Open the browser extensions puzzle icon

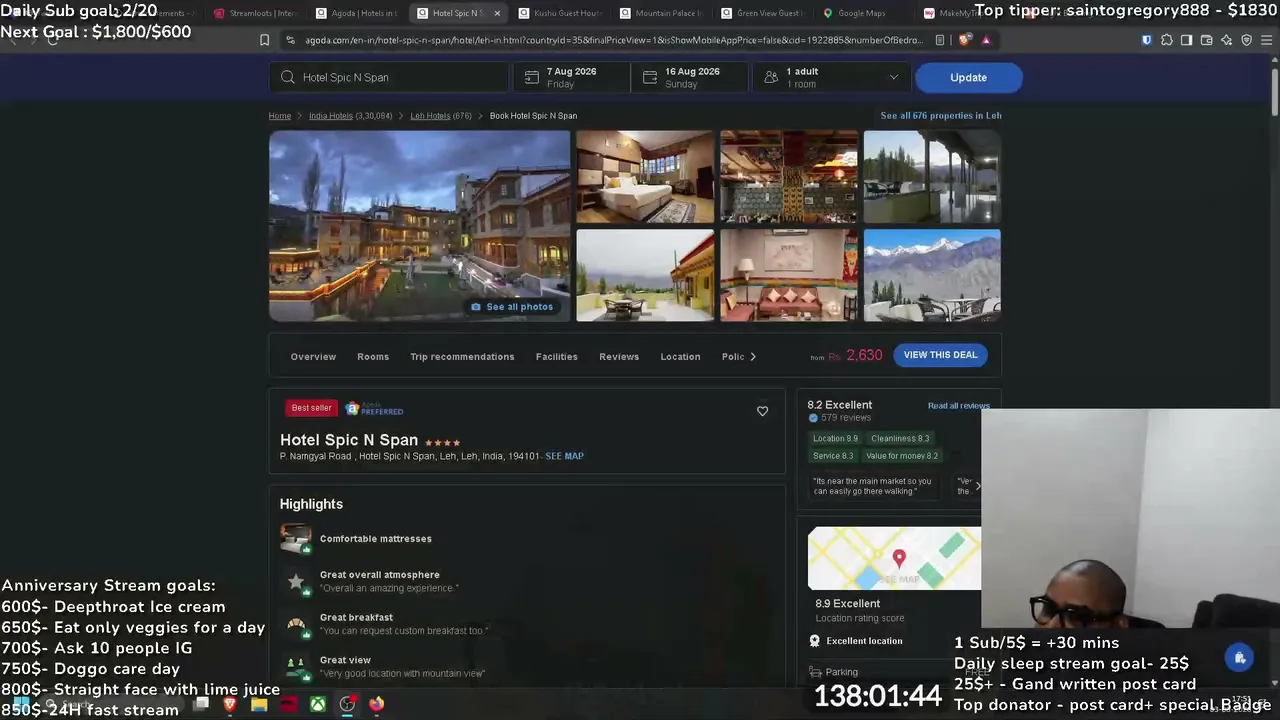point(1166,40)
